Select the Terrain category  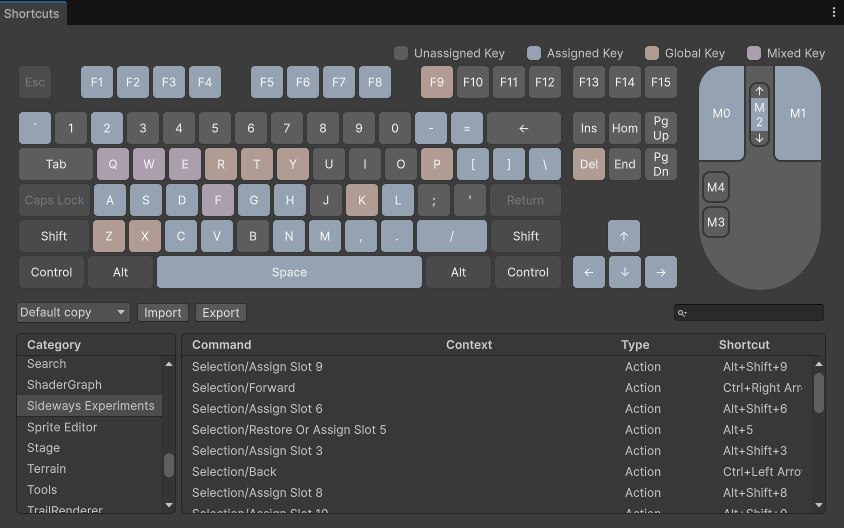point(89,469)
